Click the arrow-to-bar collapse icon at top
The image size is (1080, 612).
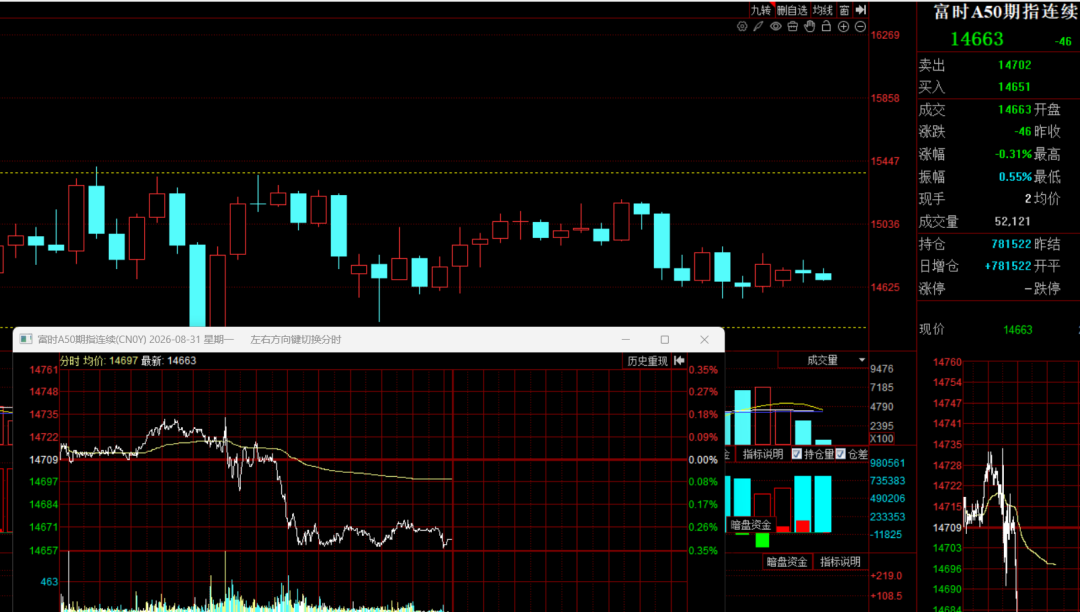click(x=861, y=10)
